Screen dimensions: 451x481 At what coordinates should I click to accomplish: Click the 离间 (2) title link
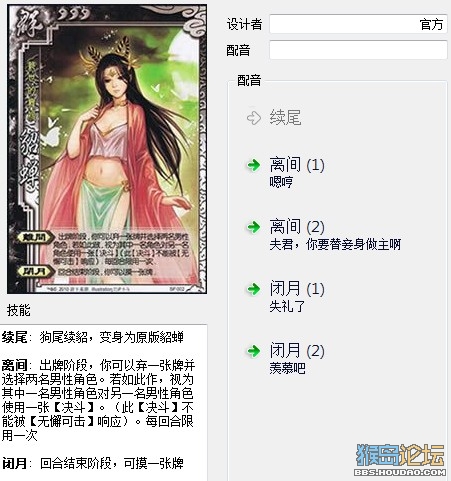(297, 227)
